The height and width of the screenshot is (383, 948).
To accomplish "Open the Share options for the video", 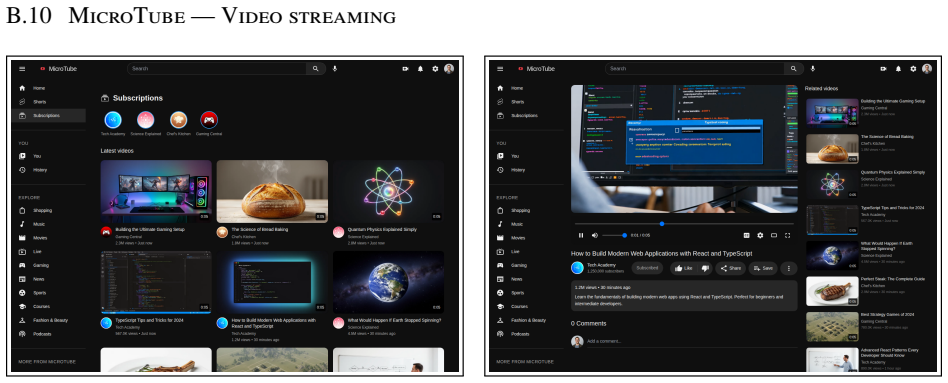I will tap(730, 268).
